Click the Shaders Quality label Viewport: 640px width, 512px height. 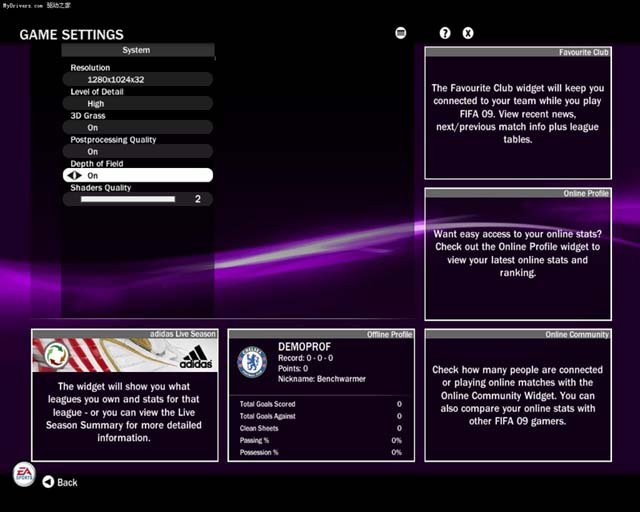101,188
